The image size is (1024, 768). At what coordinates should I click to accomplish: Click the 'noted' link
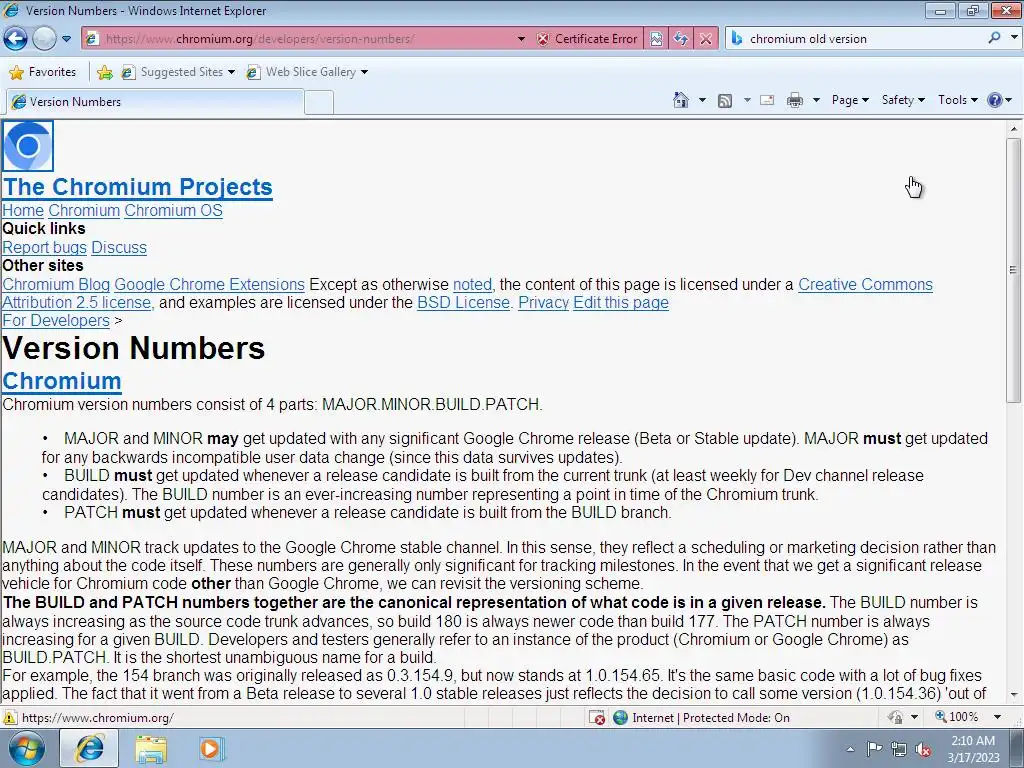(472, 285)
